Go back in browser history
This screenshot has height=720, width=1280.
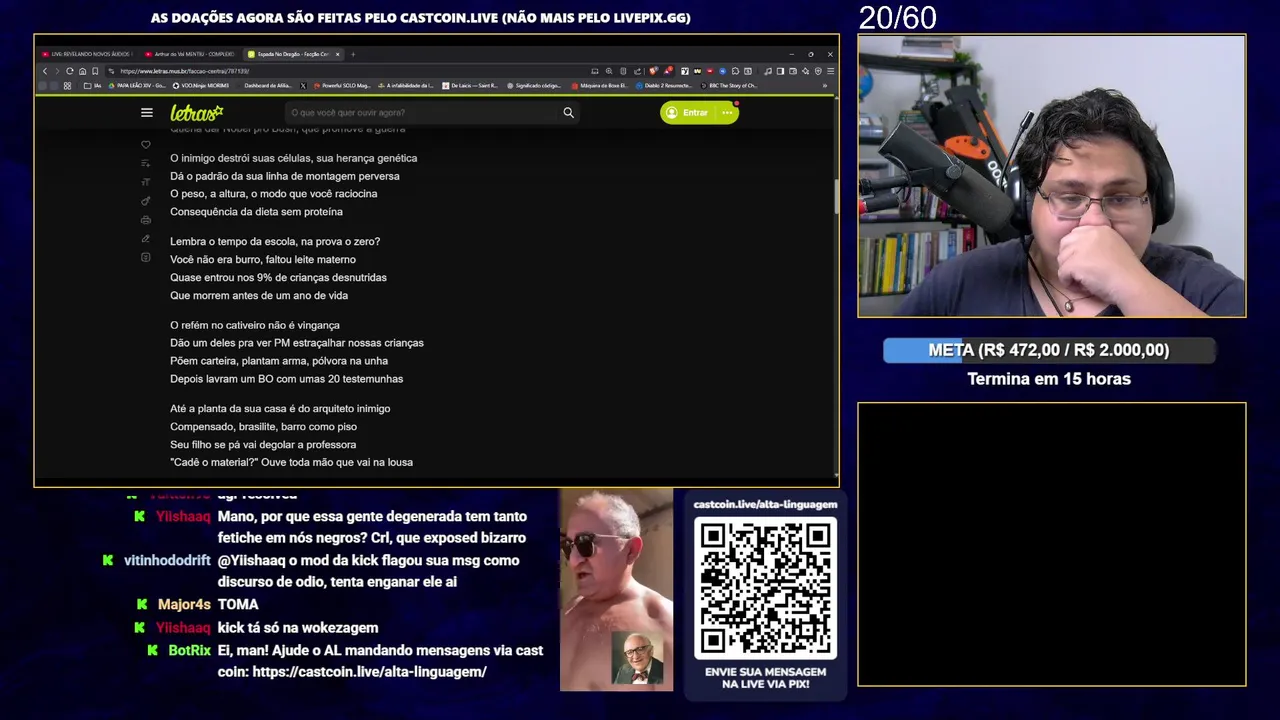pyautogui.click(x=45, y=71)
